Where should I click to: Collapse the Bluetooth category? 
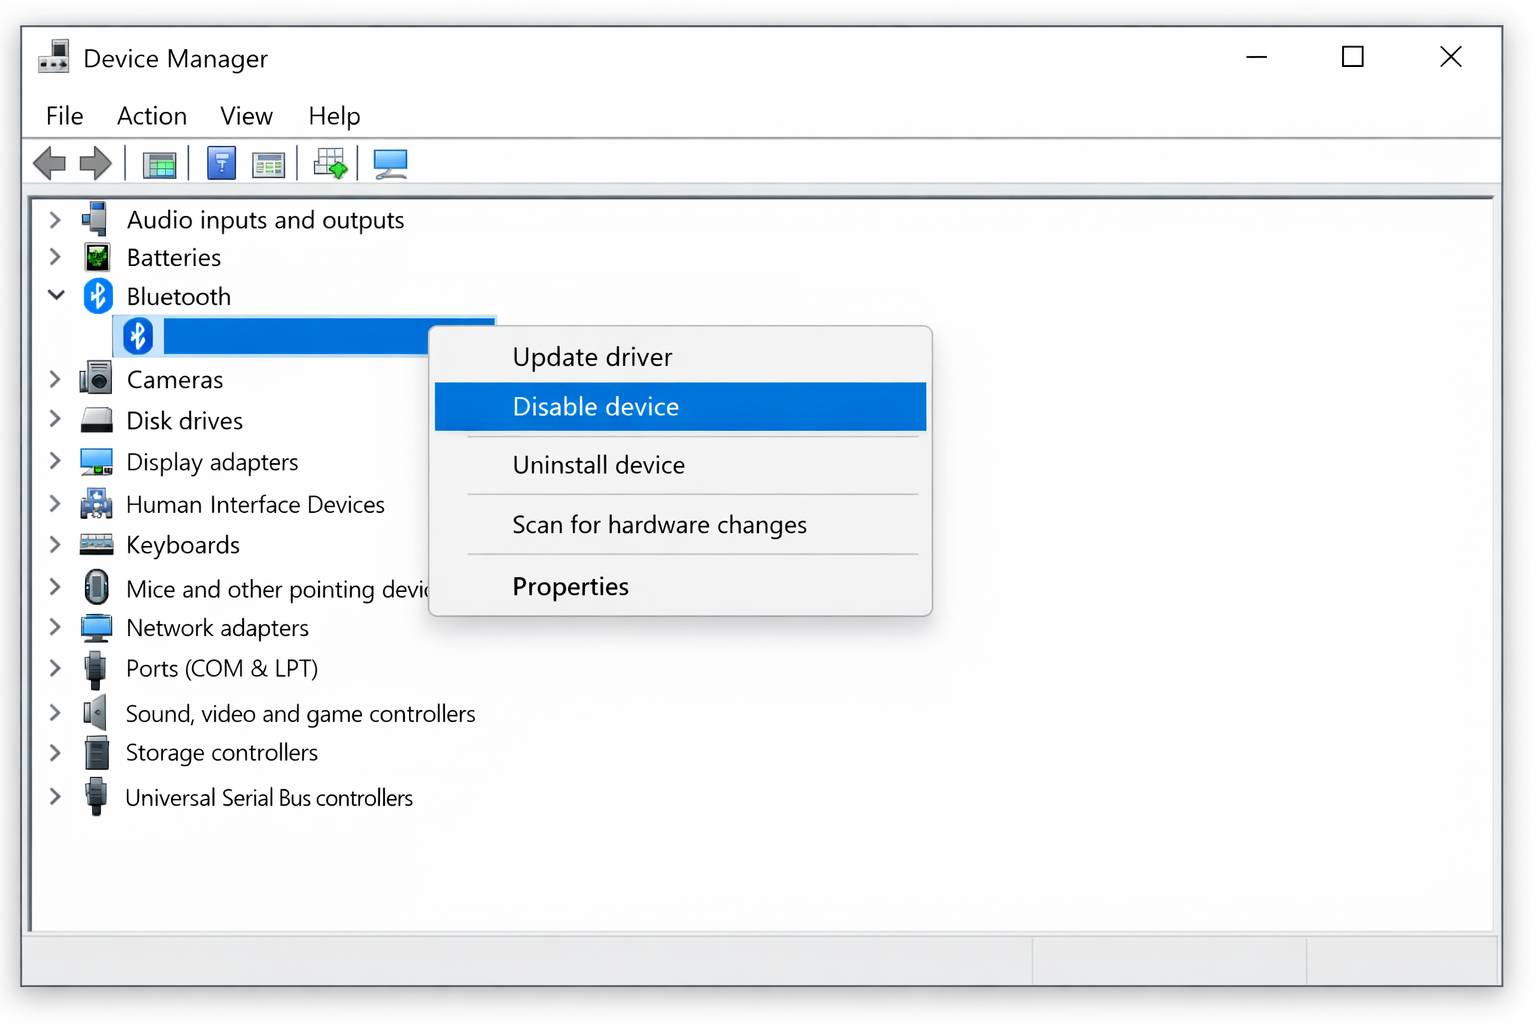pos(56,295)
